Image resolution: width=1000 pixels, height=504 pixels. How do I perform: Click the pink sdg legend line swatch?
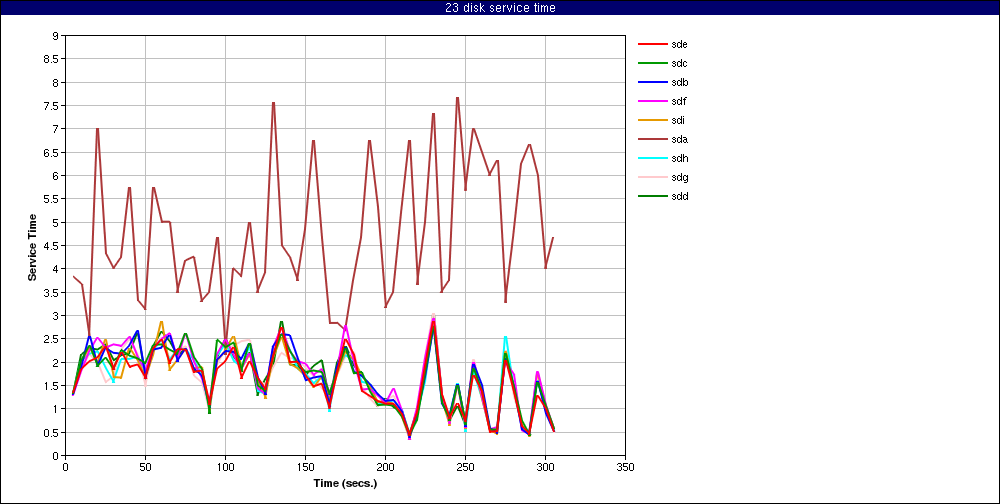point(652,178)
